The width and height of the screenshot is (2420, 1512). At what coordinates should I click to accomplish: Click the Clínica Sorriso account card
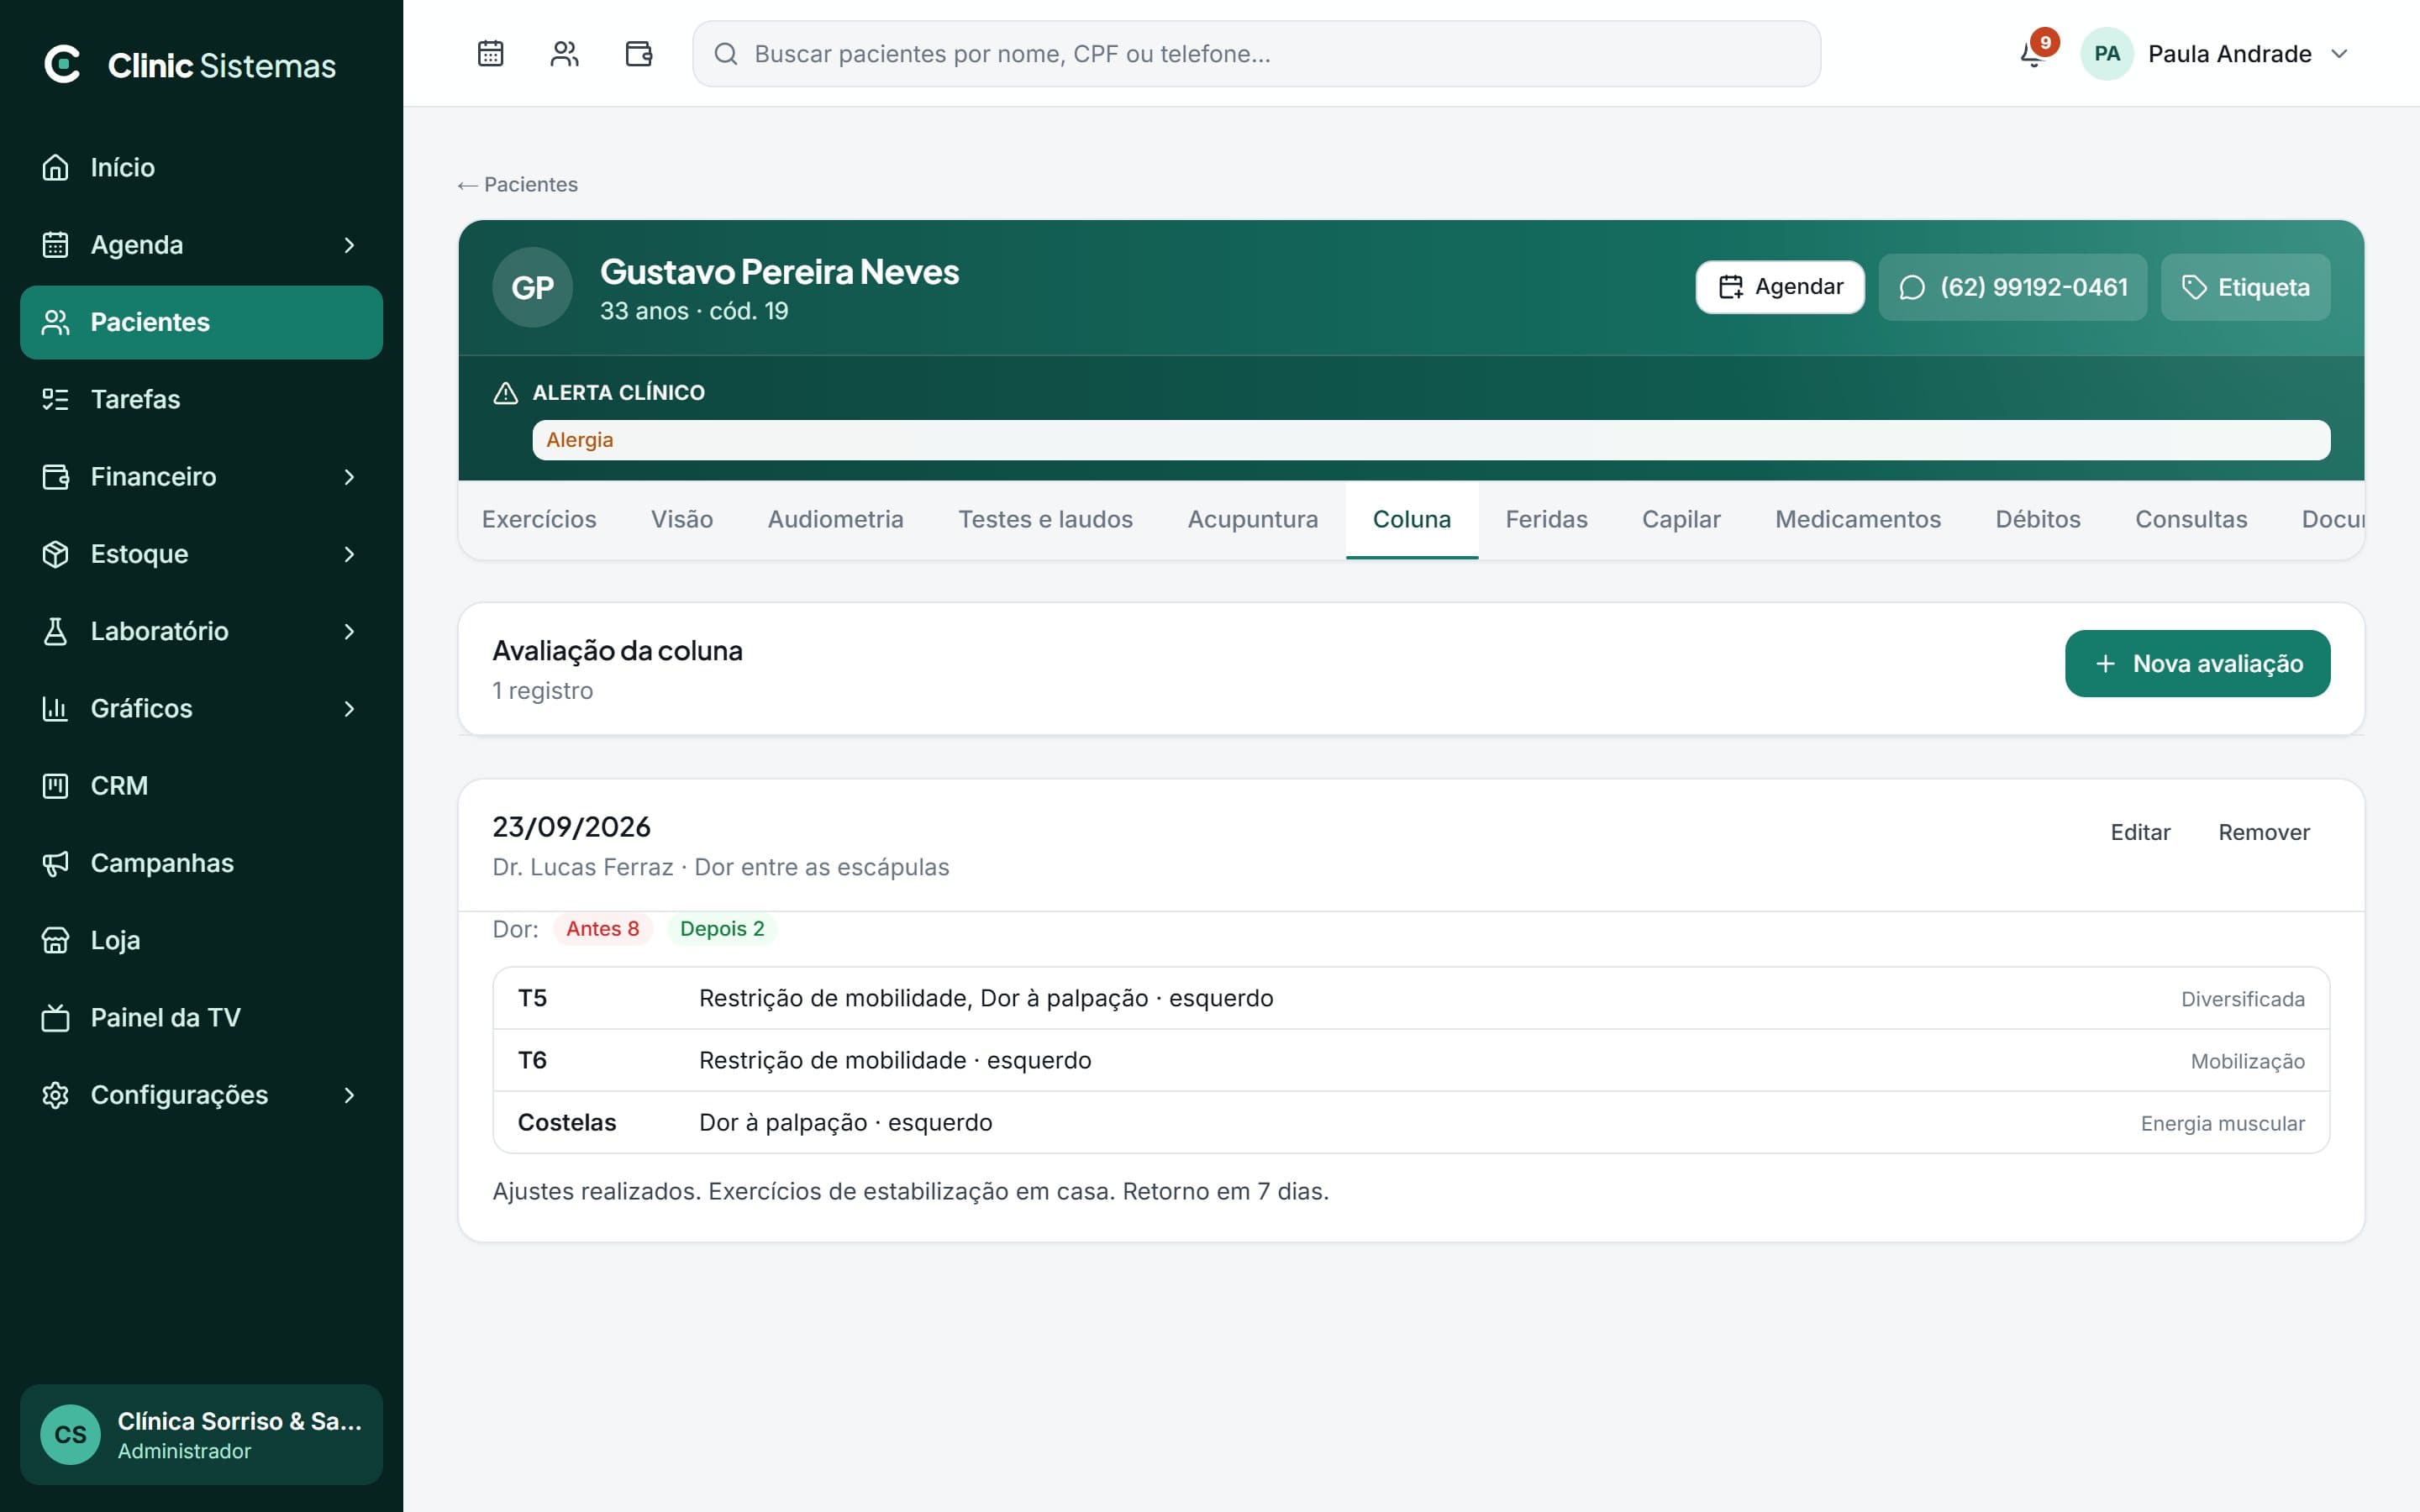point(201,1434)
